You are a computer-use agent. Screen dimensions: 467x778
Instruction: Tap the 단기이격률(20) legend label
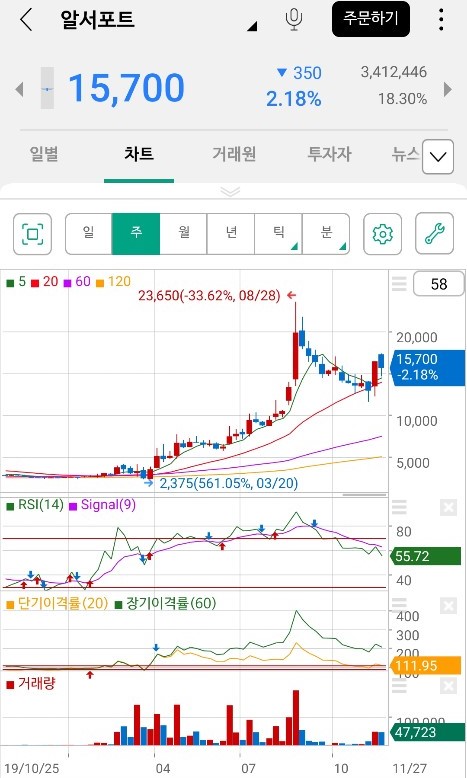tap(57, 603)
